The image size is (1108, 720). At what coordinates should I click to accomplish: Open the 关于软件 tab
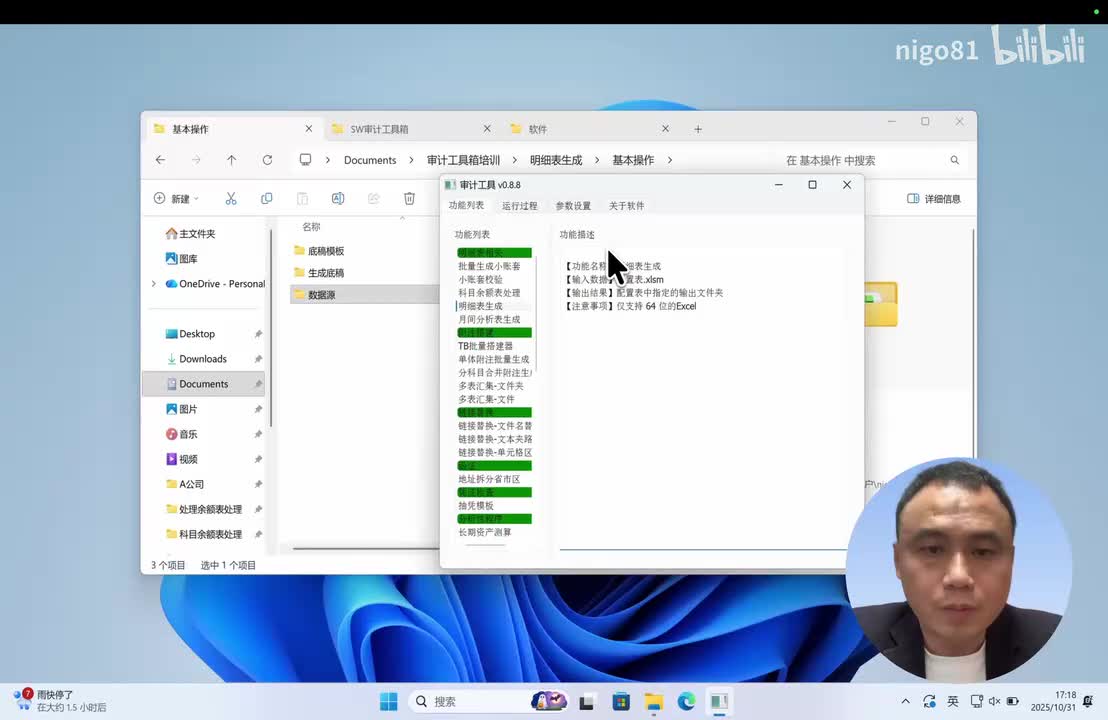pyautogui.click(x=627, y=206)
